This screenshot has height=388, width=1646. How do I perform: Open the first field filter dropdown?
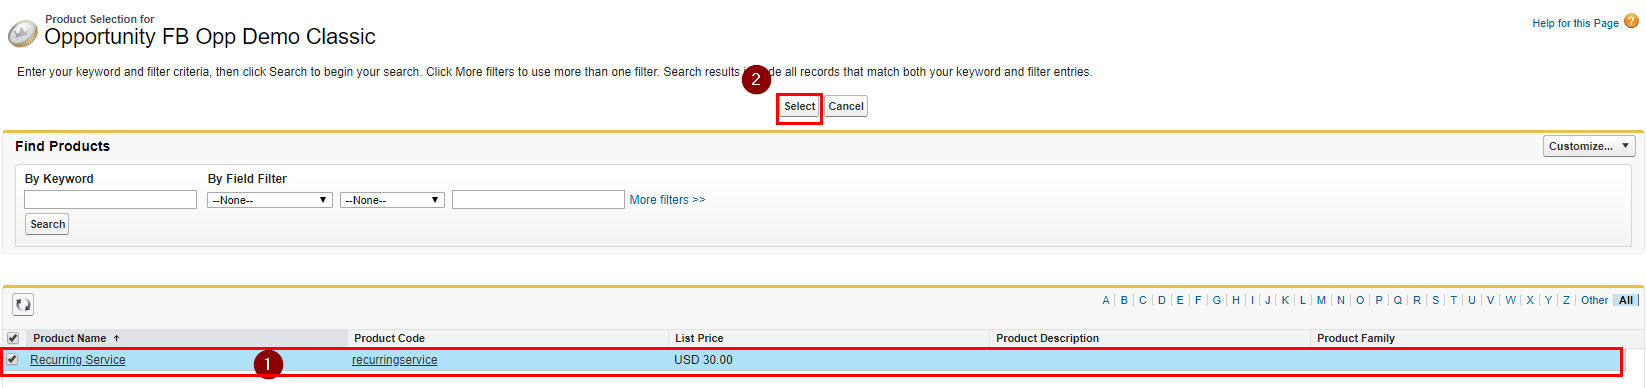tap(270, 200)
